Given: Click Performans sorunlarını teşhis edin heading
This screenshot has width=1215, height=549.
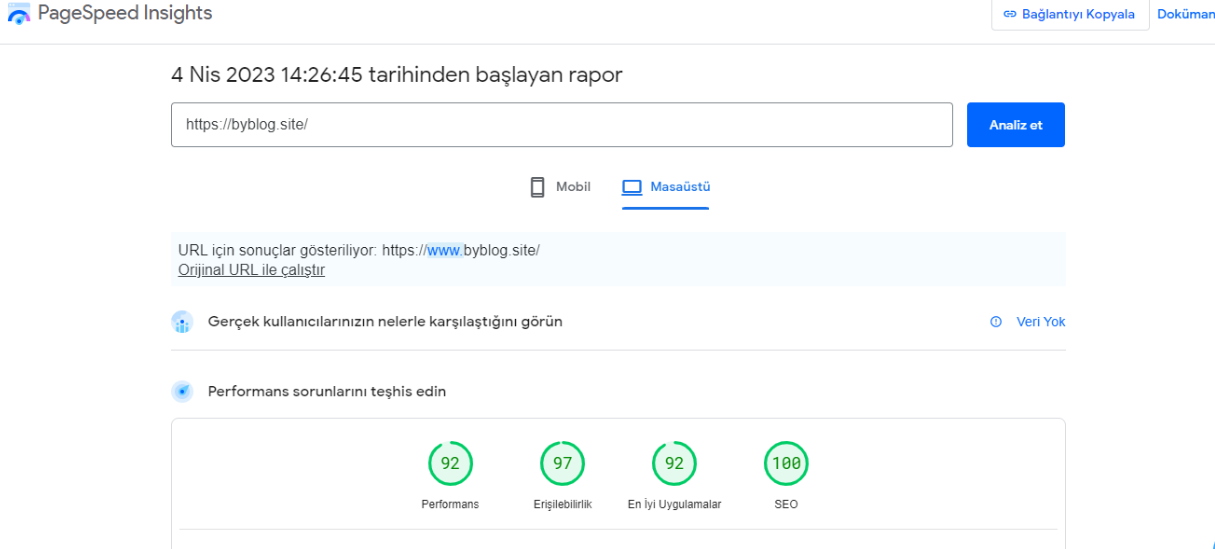Looking at the screenshot, I should click(x=327, y=391).
